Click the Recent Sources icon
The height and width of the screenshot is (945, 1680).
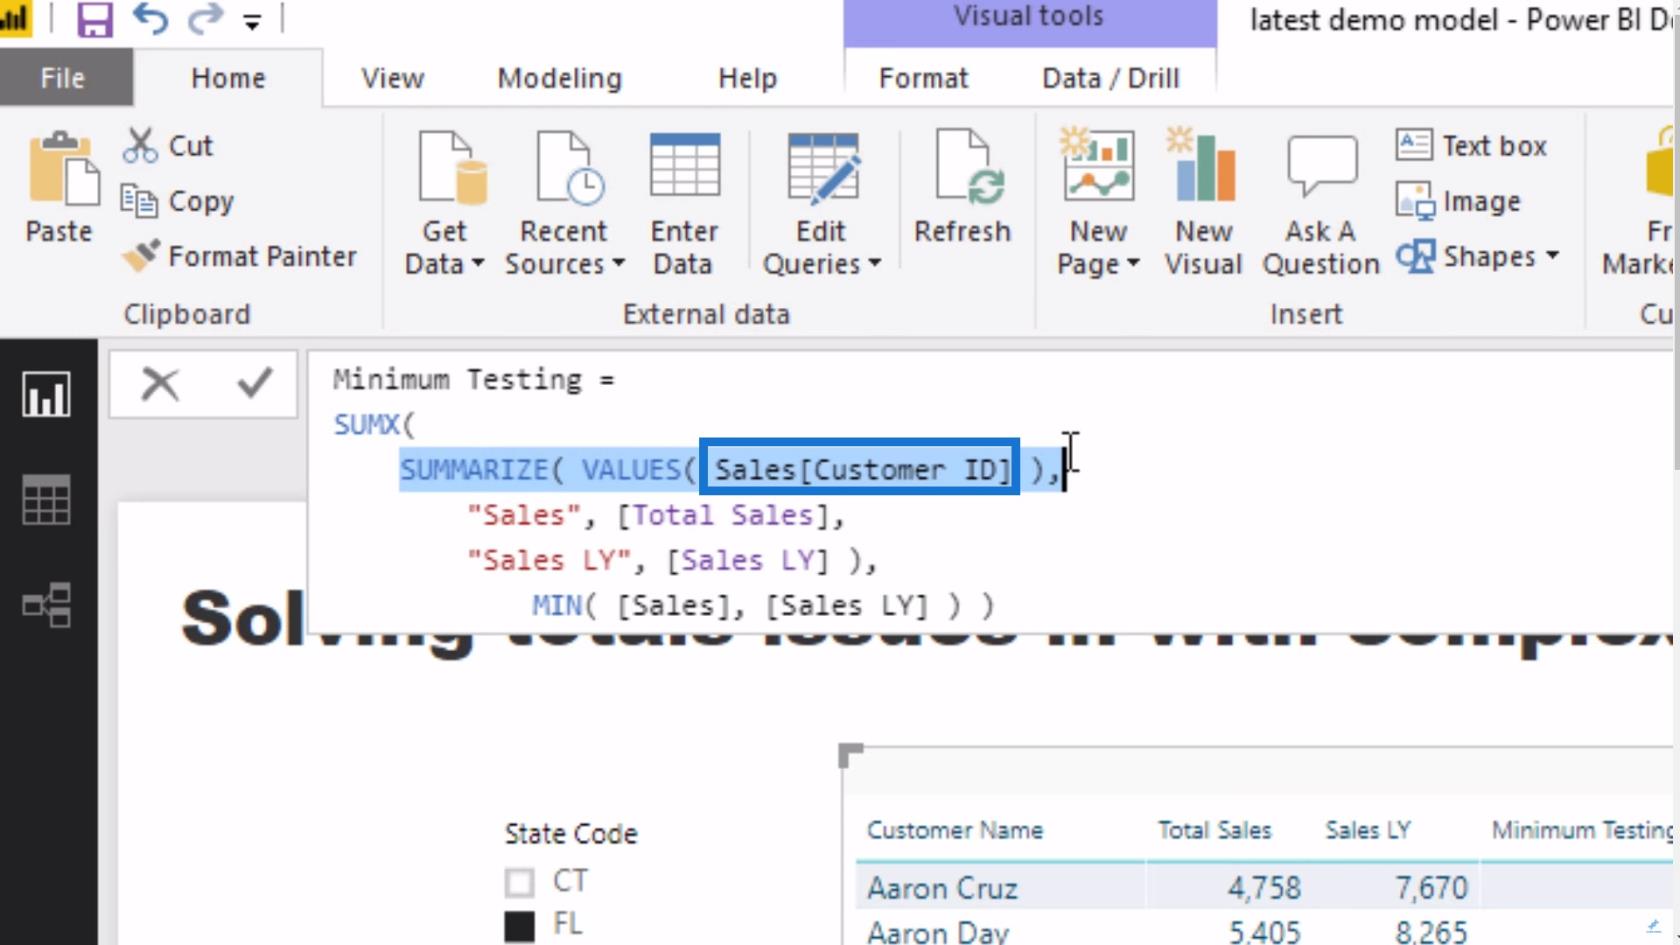click(x=569, y=168)
